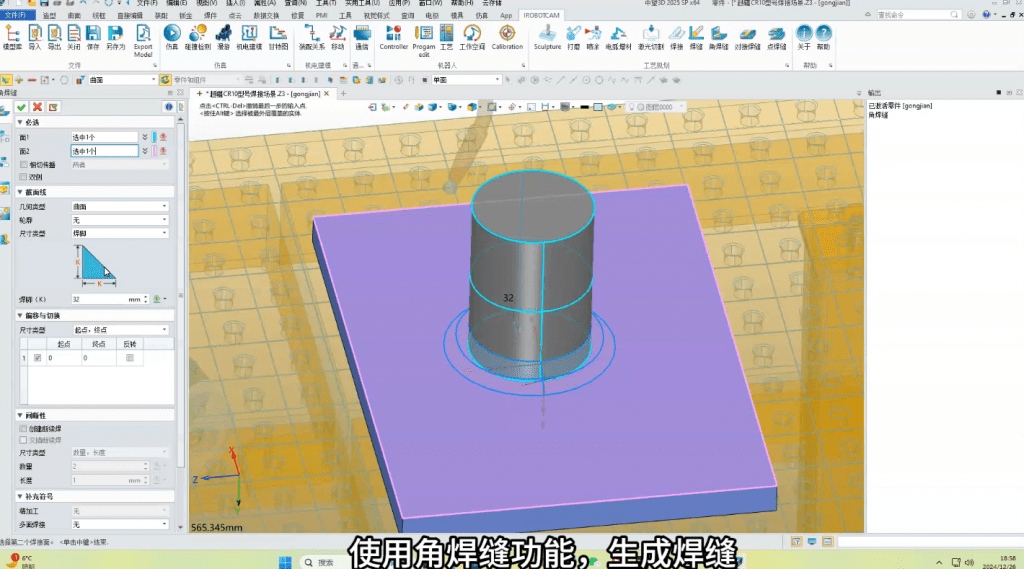The height and width of the screenshot is (569, 1024).
Task: Cancel the command with red X
Action: click(x=37, y=106)
